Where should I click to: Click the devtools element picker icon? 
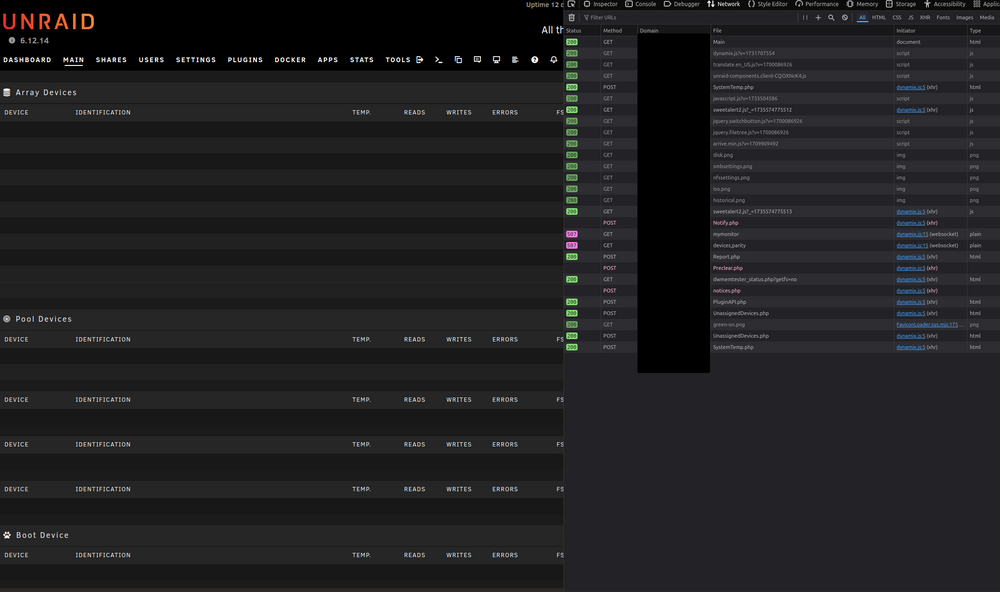(571, 4)
